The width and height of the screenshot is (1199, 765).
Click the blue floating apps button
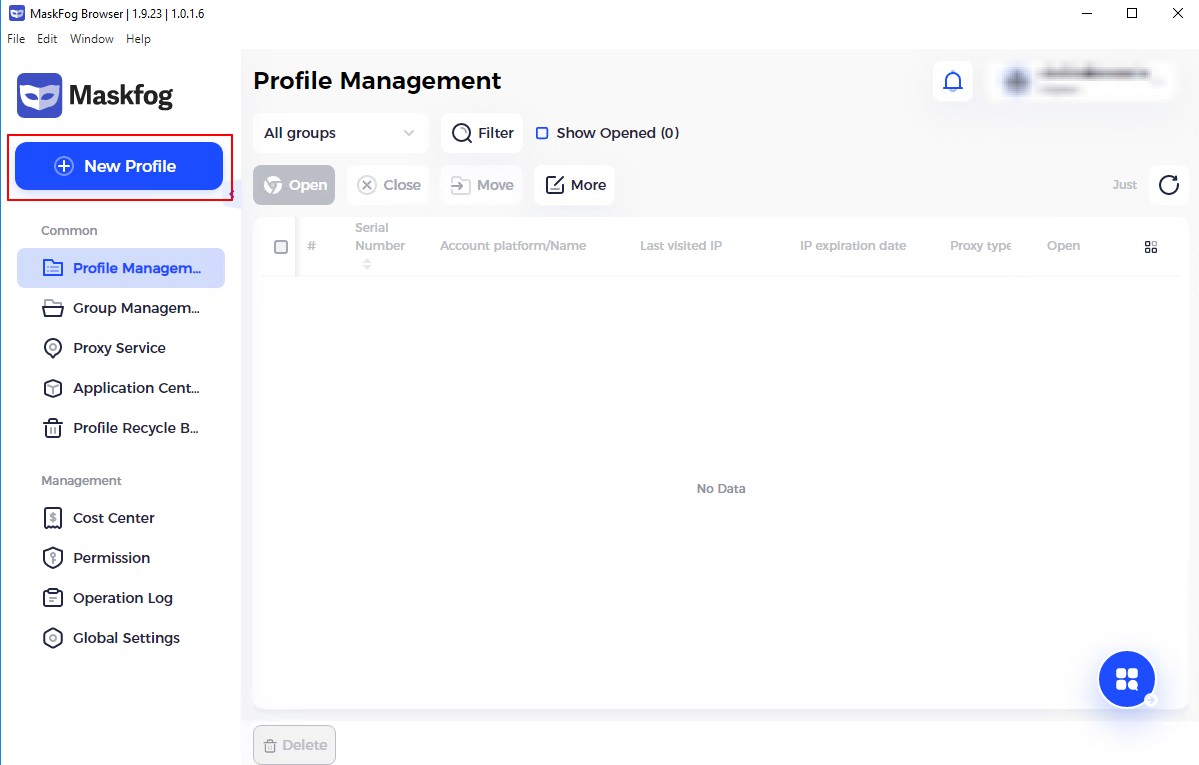[x=1127, y=679]
